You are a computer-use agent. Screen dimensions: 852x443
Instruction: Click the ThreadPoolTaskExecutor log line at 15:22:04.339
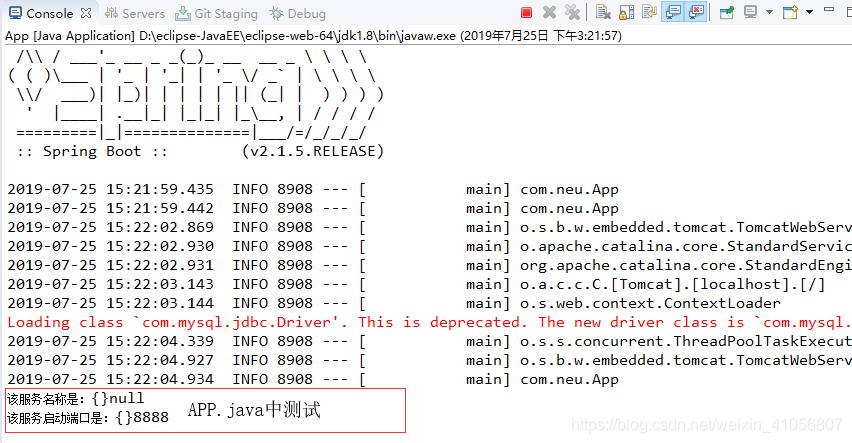point(429,341)
